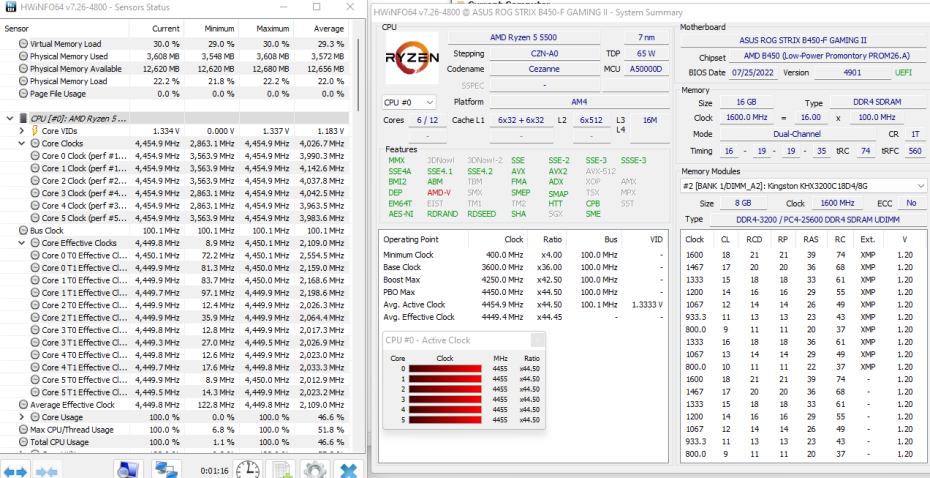Screen dimensions: 930x478
Task: Click the Average column header
Action: (321, 28)
